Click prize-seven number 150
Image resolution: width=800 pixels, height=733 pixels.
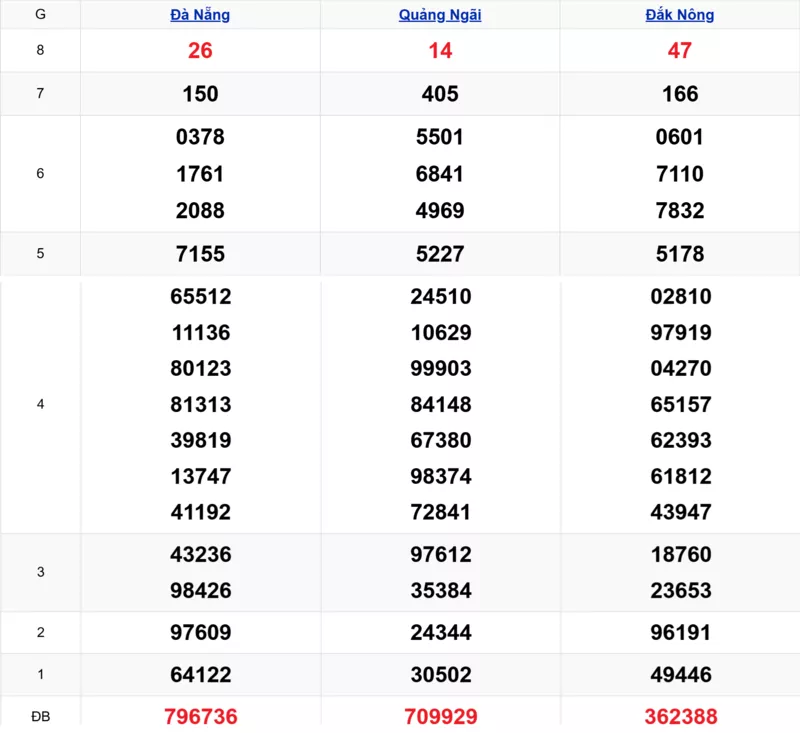200,94
